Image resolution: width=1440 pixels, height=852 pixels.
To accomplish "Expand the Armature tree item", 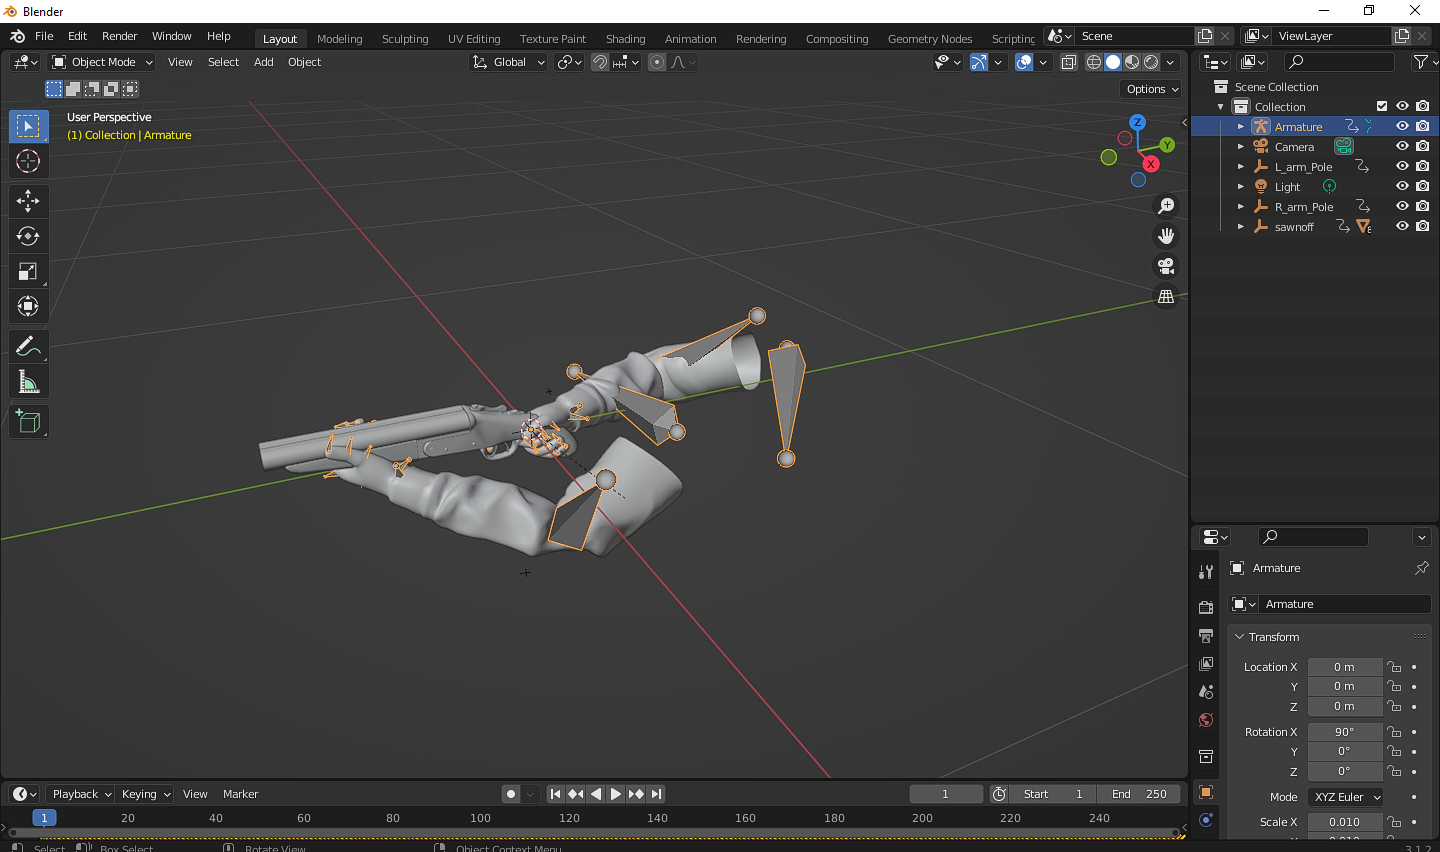I will (1241, 127).
